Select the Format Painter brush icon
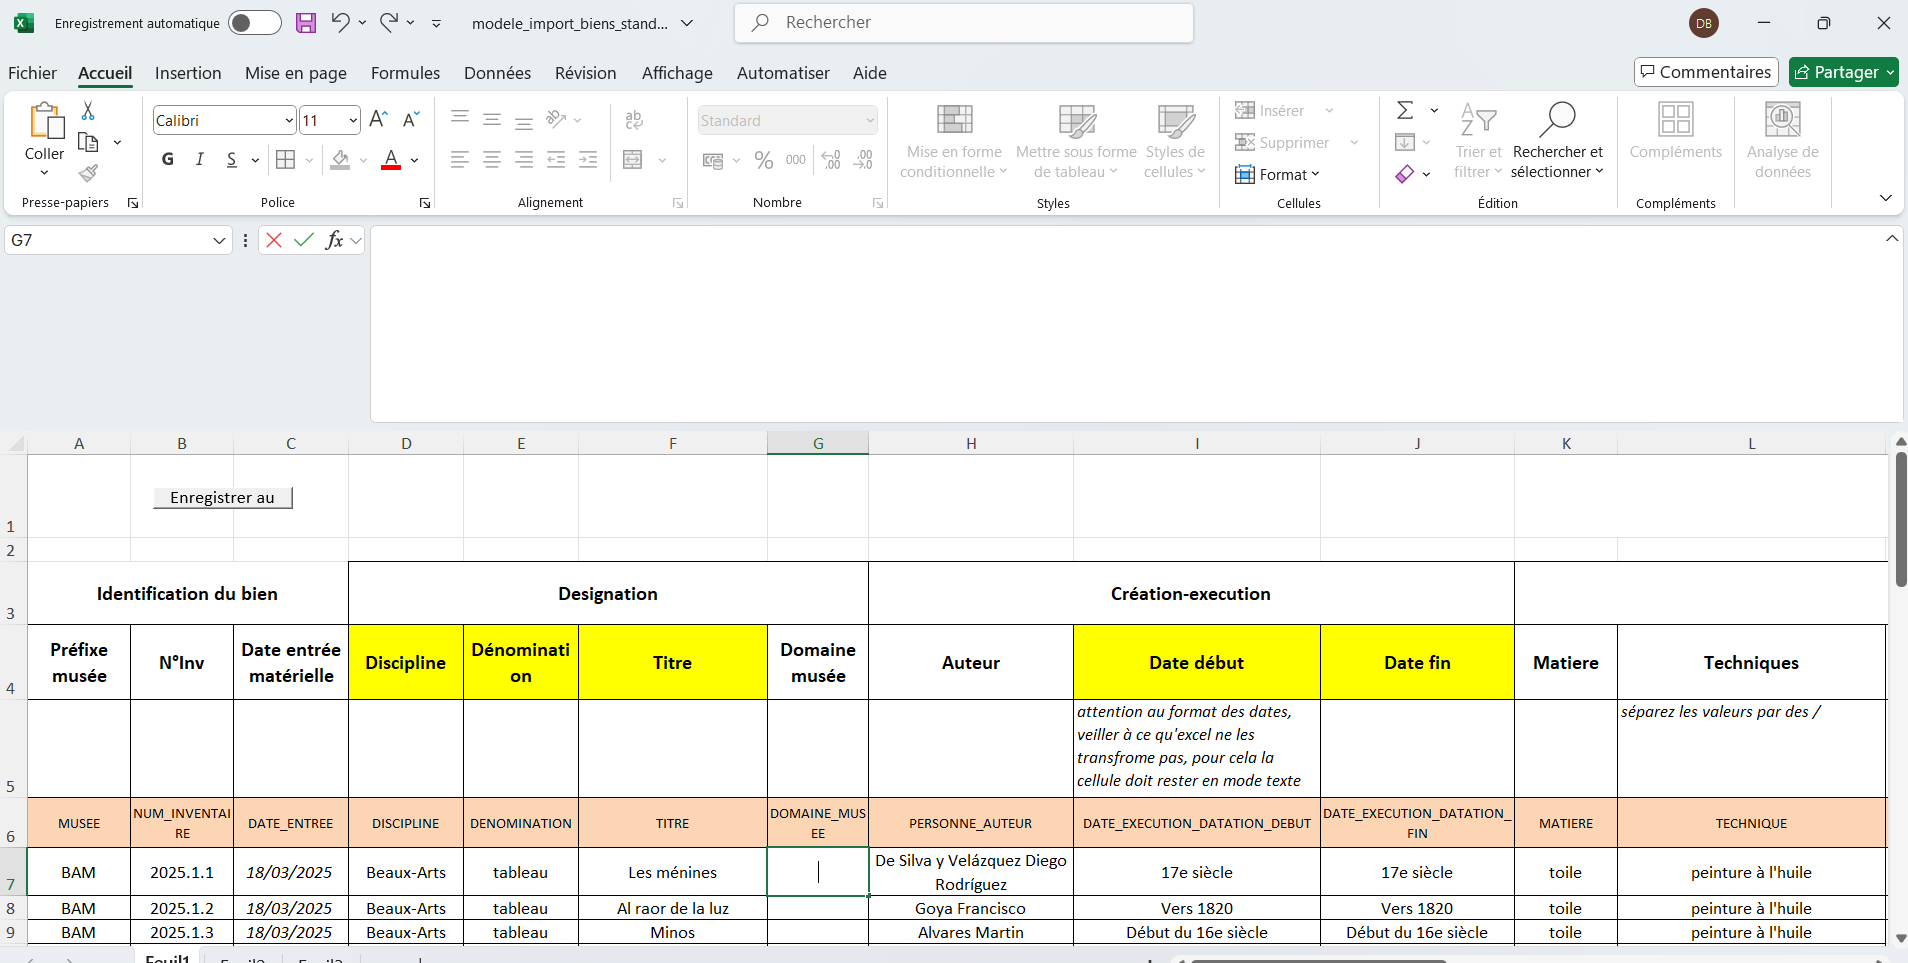 (88, 173)
